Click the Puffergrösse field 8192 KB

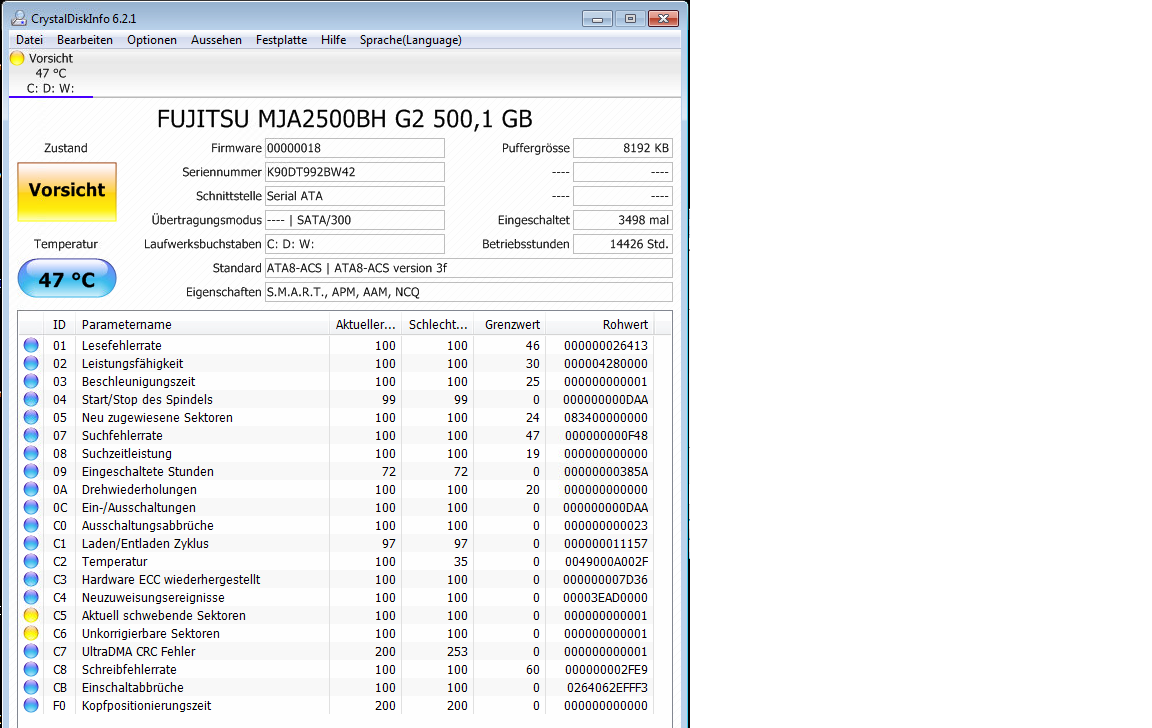(x=623, y=148)
